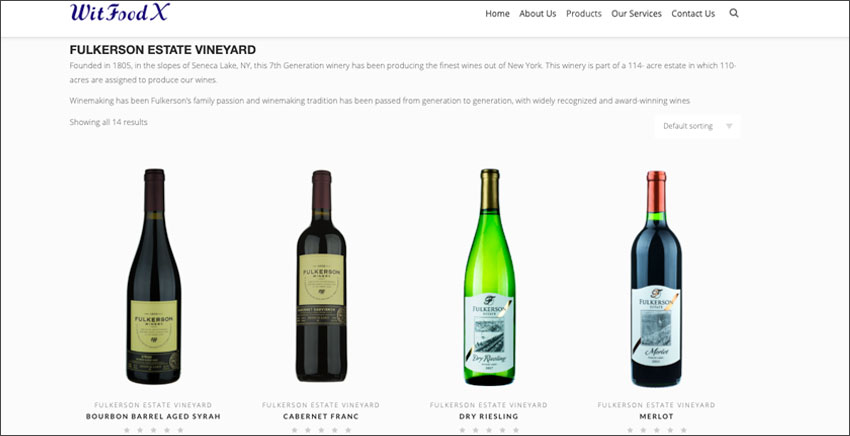The height and width of the screenshot is (436, 850).
Task: Open the search magnifier icon
Action: [x=733, y=14]
